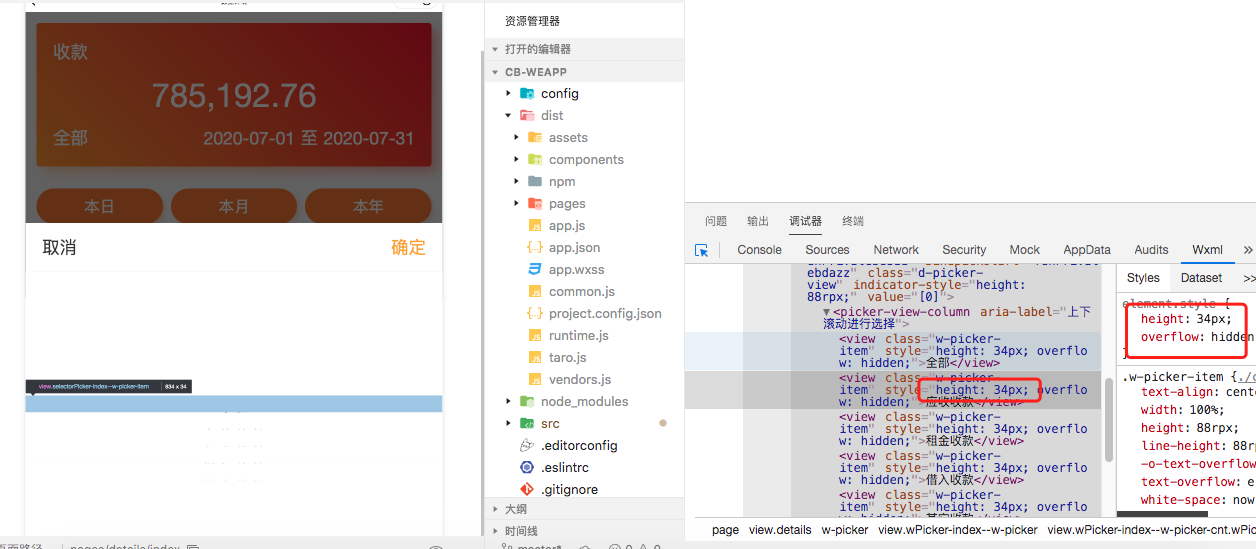
Task: Expand the node_modules folder arrow
Action: click(x=509, y=401)
